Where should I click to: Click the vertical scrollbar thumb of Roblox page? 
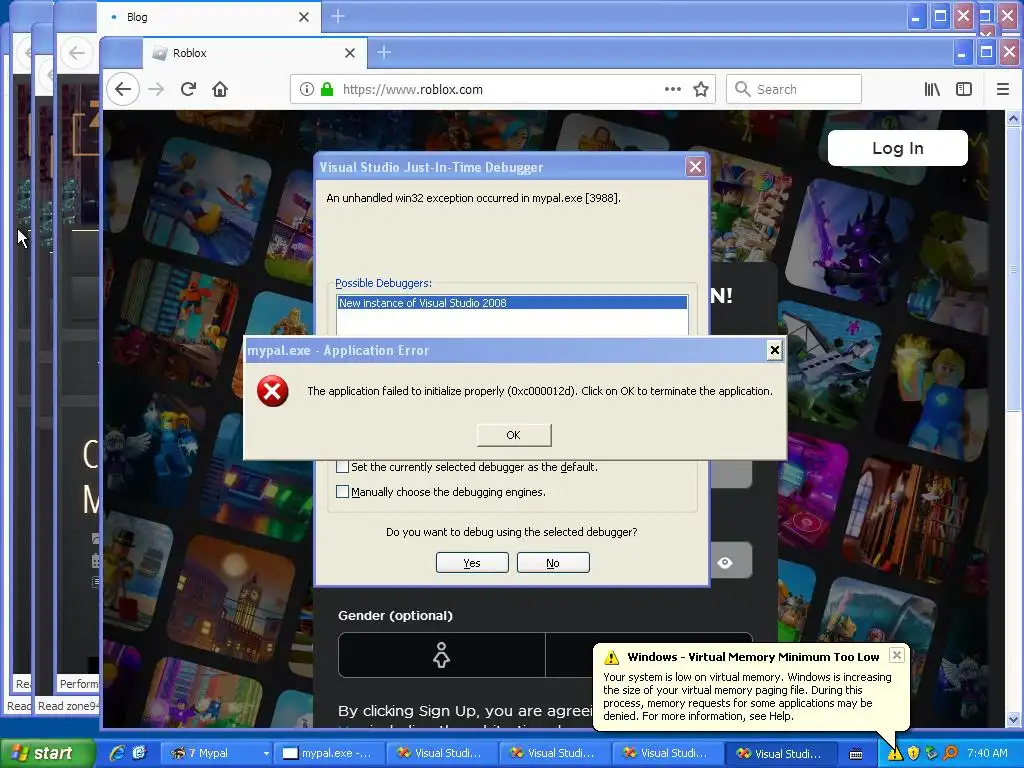pos(1013,269)
